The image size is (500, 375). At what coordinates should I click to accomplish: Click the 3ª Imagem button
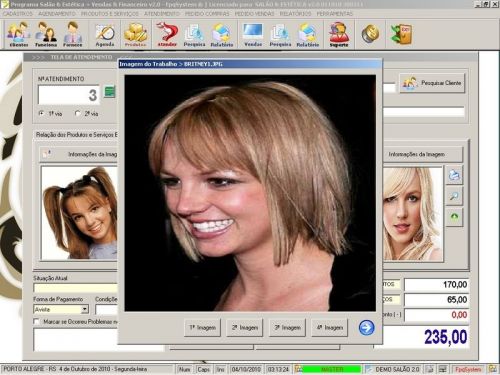287,328
